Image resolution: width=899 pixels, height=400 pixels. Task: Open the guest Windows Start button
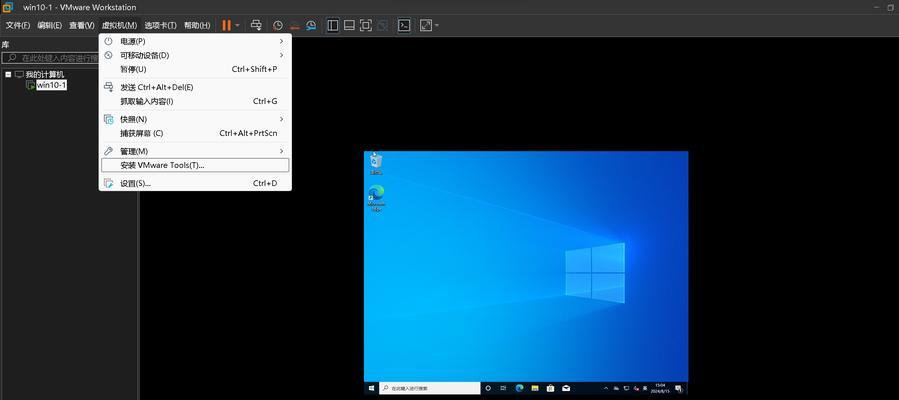(x=372, y=388)
